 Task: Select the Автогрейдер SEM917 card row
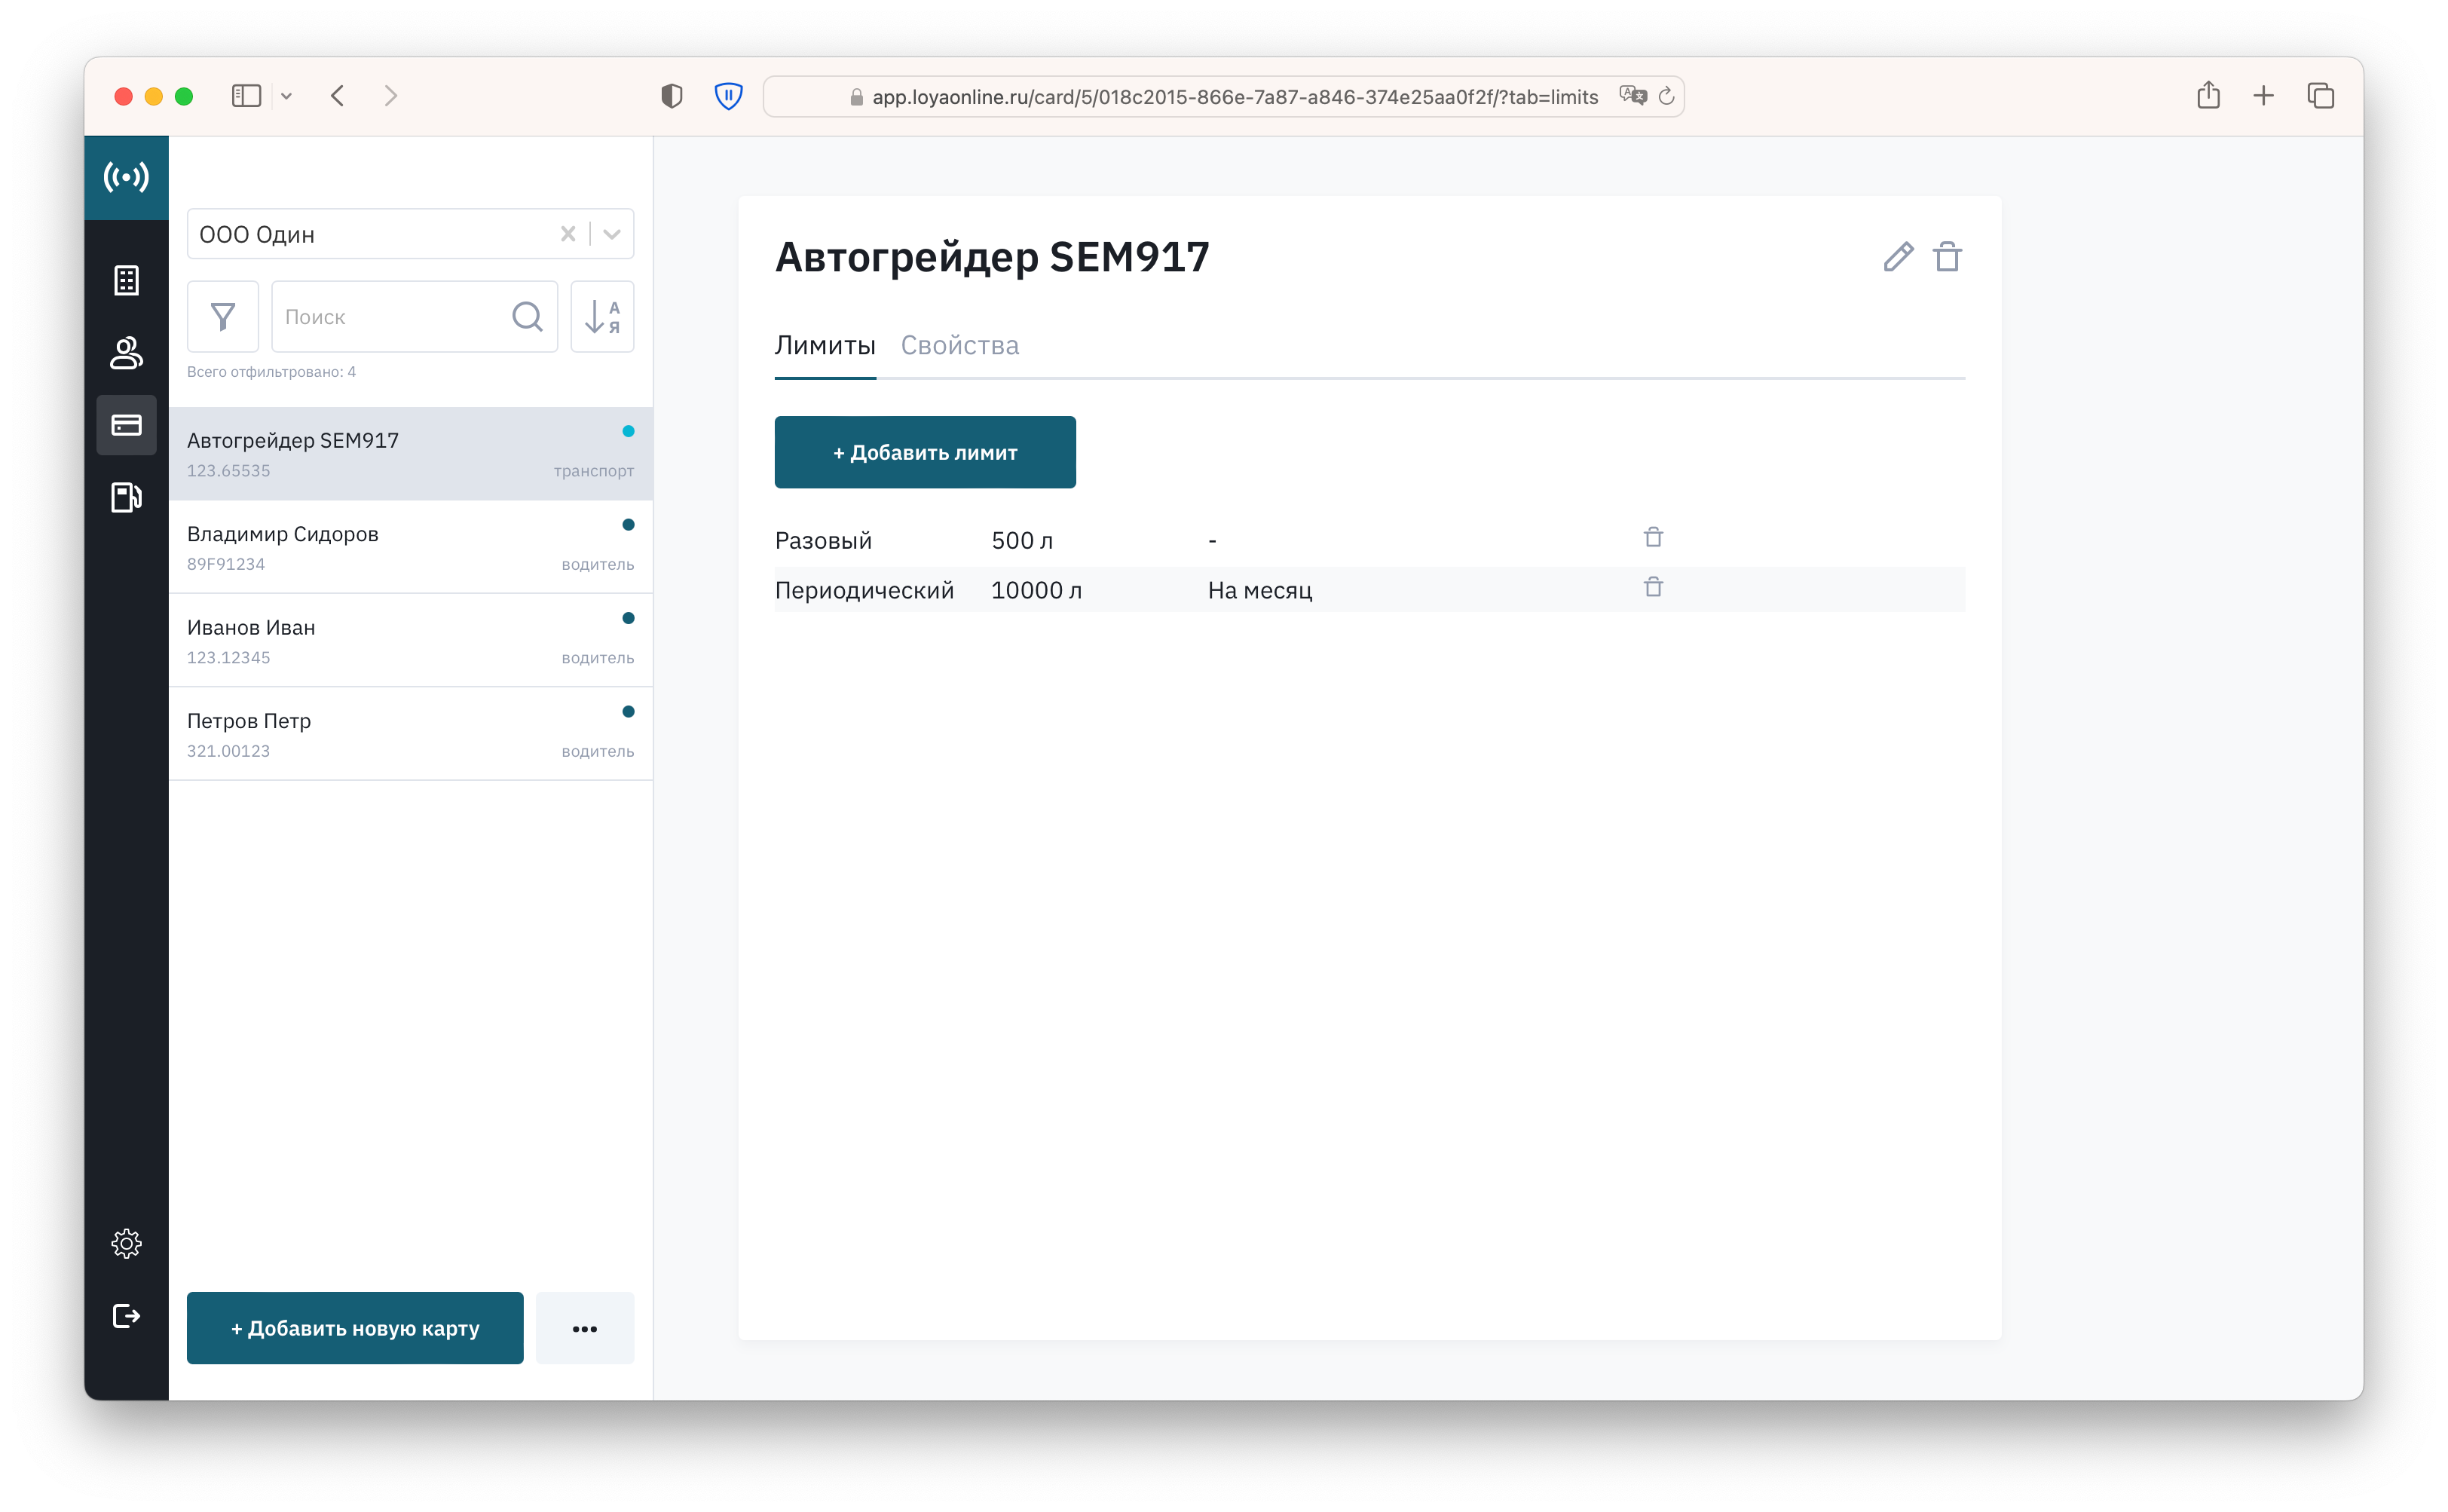(x=411, y=453)
